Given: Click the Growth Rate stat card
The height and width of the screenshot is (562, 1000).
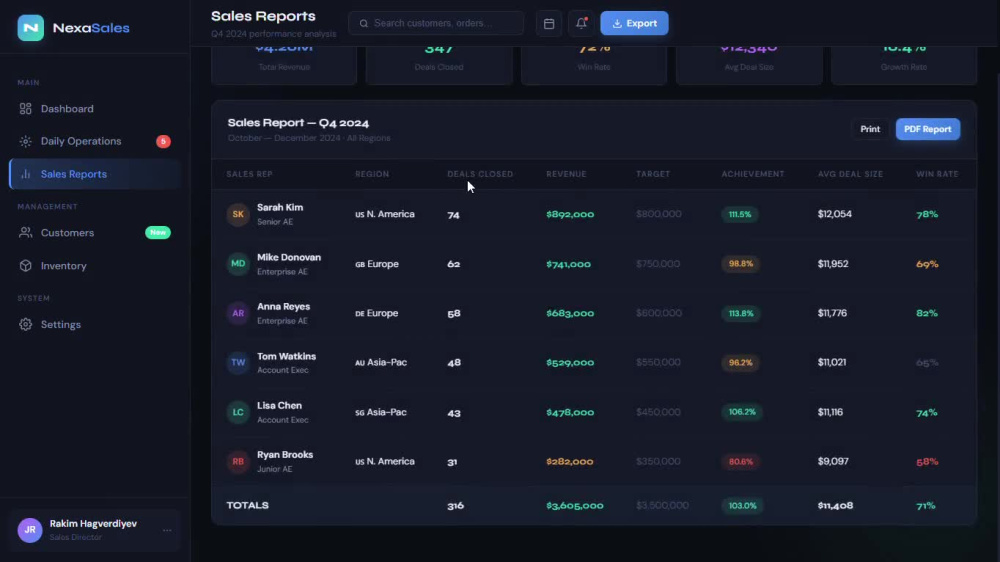Looking at the screenshot, I should [x=904, y=64].
